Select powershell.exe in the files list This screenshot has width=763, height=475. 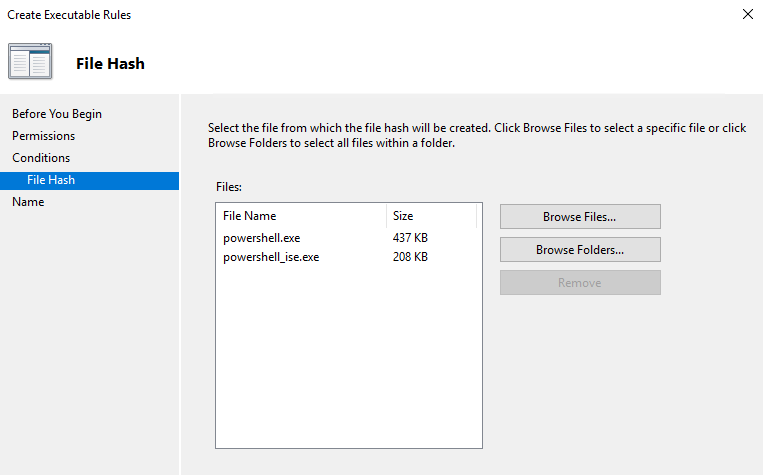coord(261,238)
